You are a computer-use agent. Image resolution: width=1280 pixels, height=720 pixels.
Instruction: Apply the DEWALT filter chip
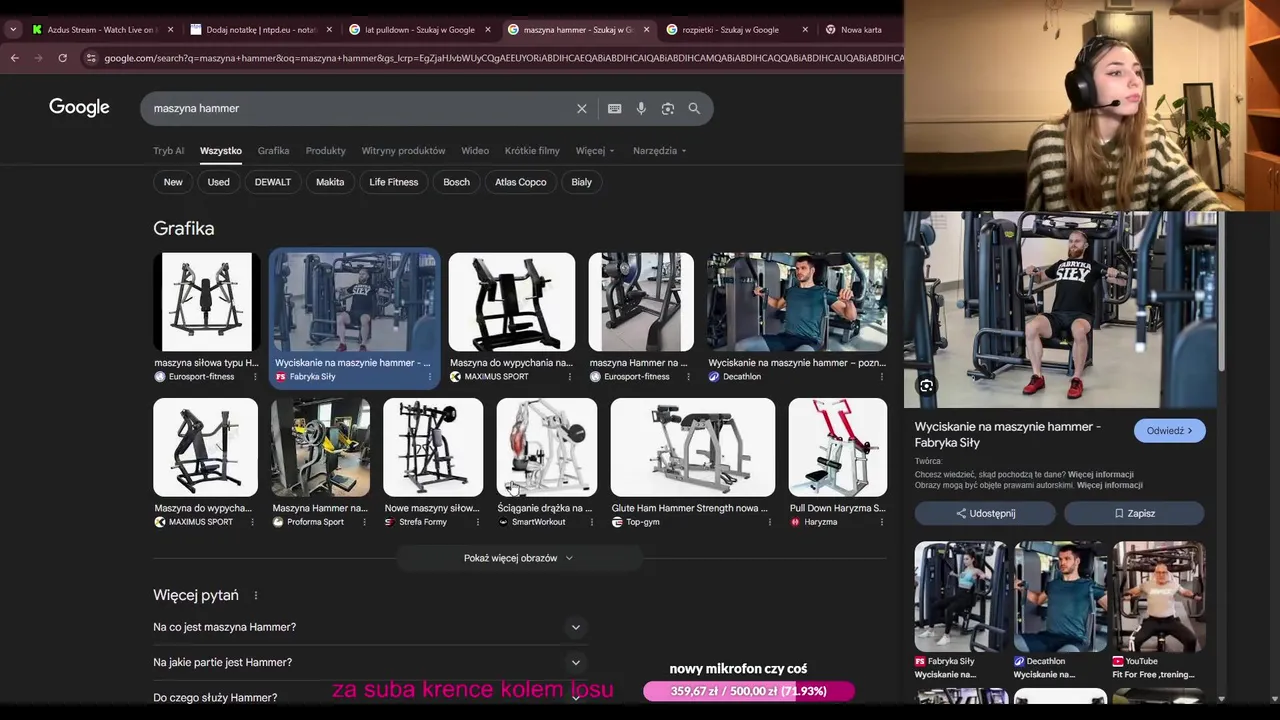pyautogui.click(x=272, y=182)
